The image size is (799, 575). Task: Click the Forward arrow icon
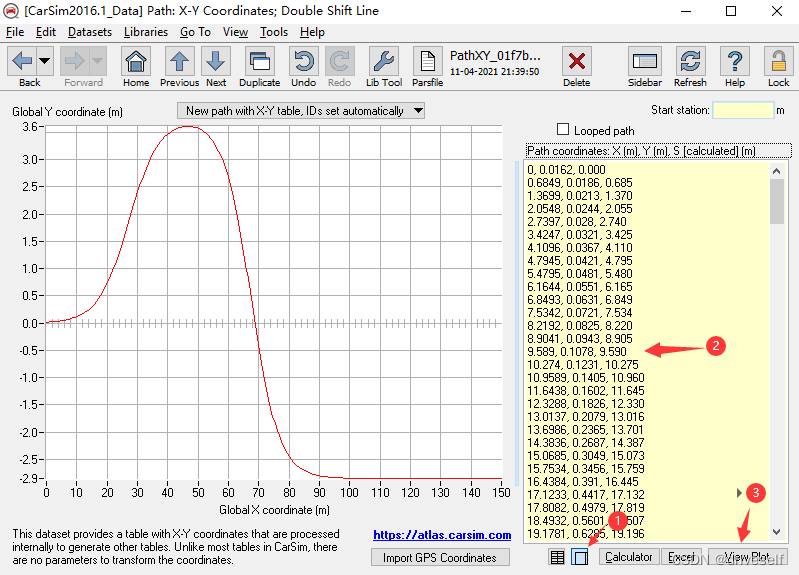tap(74, 61)
